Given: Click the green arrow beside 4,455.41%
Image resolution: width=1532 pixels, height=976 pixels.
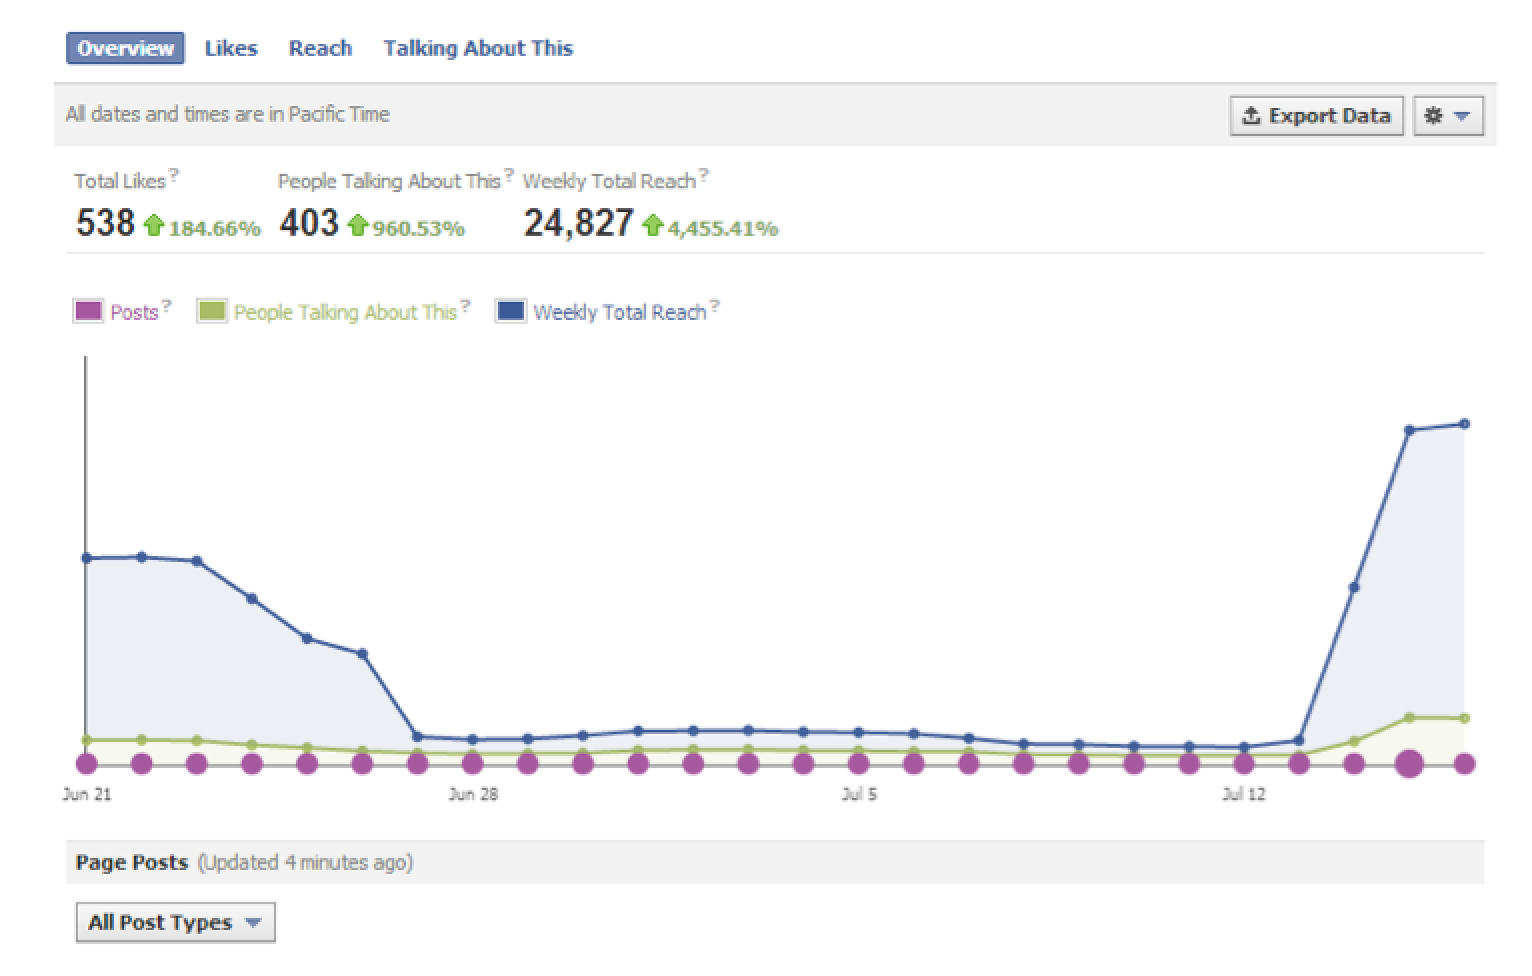Looking at the screenshot, I should click(x=652, y=226).
